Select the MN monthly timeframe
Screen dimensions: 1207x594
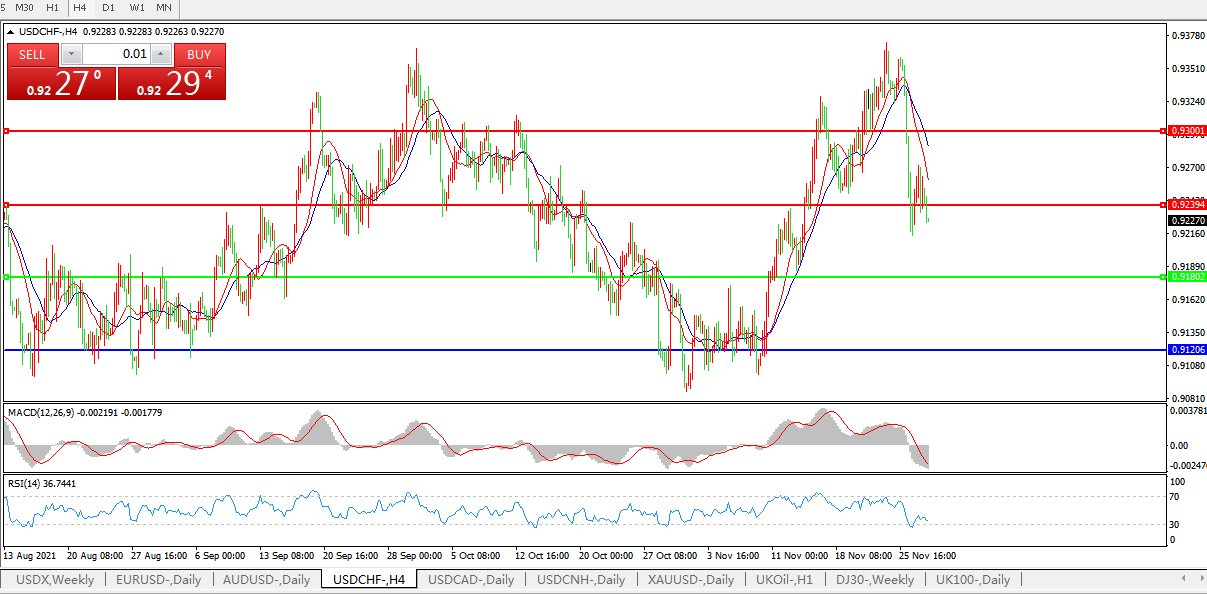click(x=164, y=8)
